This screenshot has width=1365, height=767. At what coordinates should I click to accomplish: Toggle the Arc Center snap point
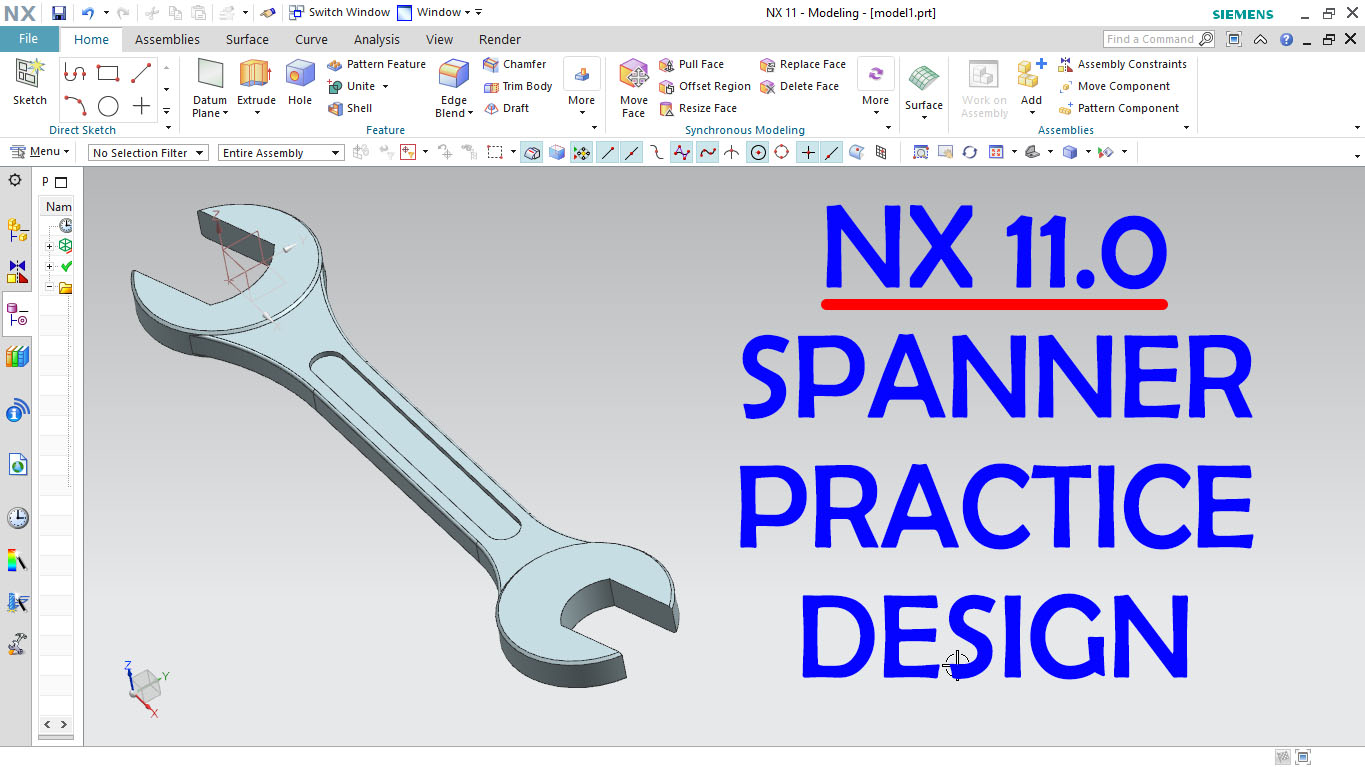(758, 152)
